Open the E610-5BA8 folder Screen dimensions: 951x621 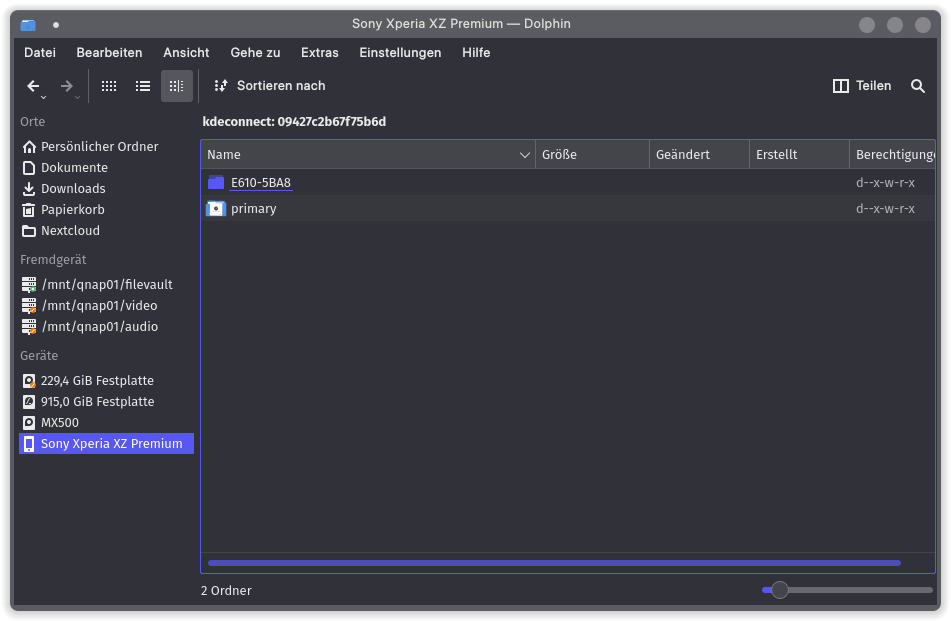(260, 183)
